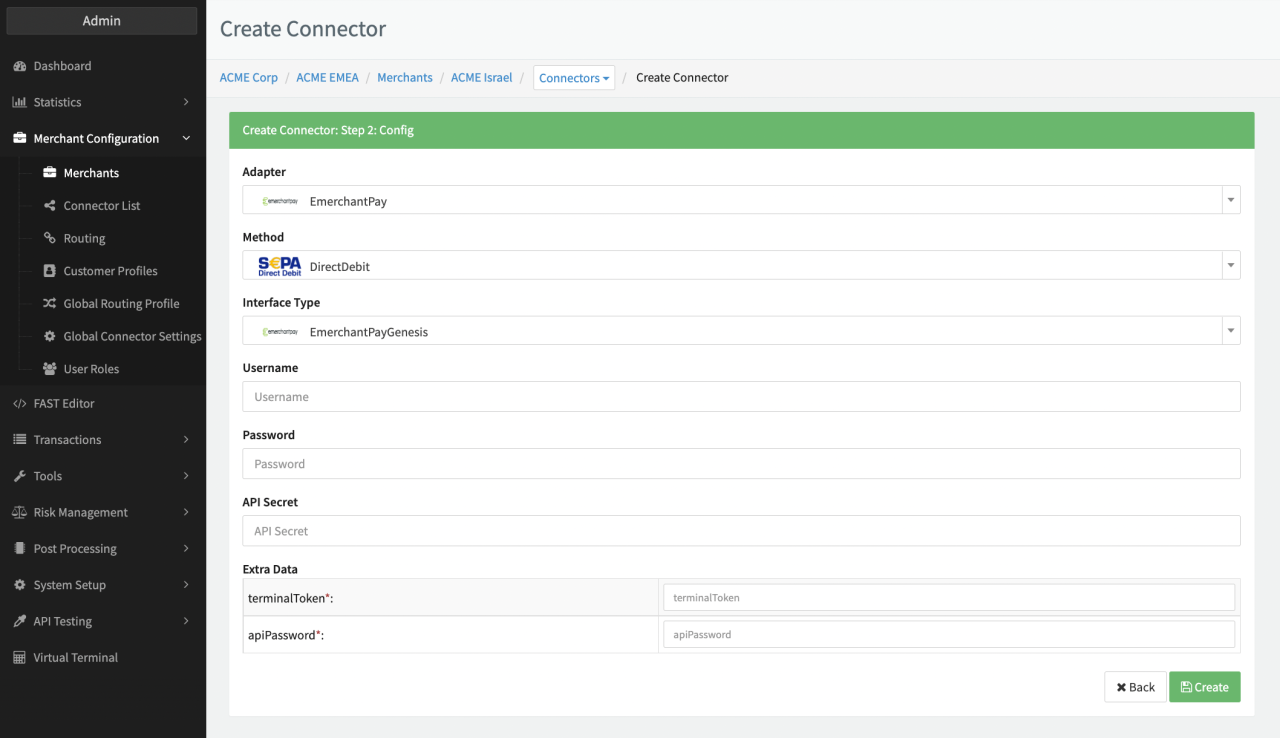1280x738 pixels.
Task: Click the Virtual Terminal calculator icon
Action: click(x=19, y=658)
